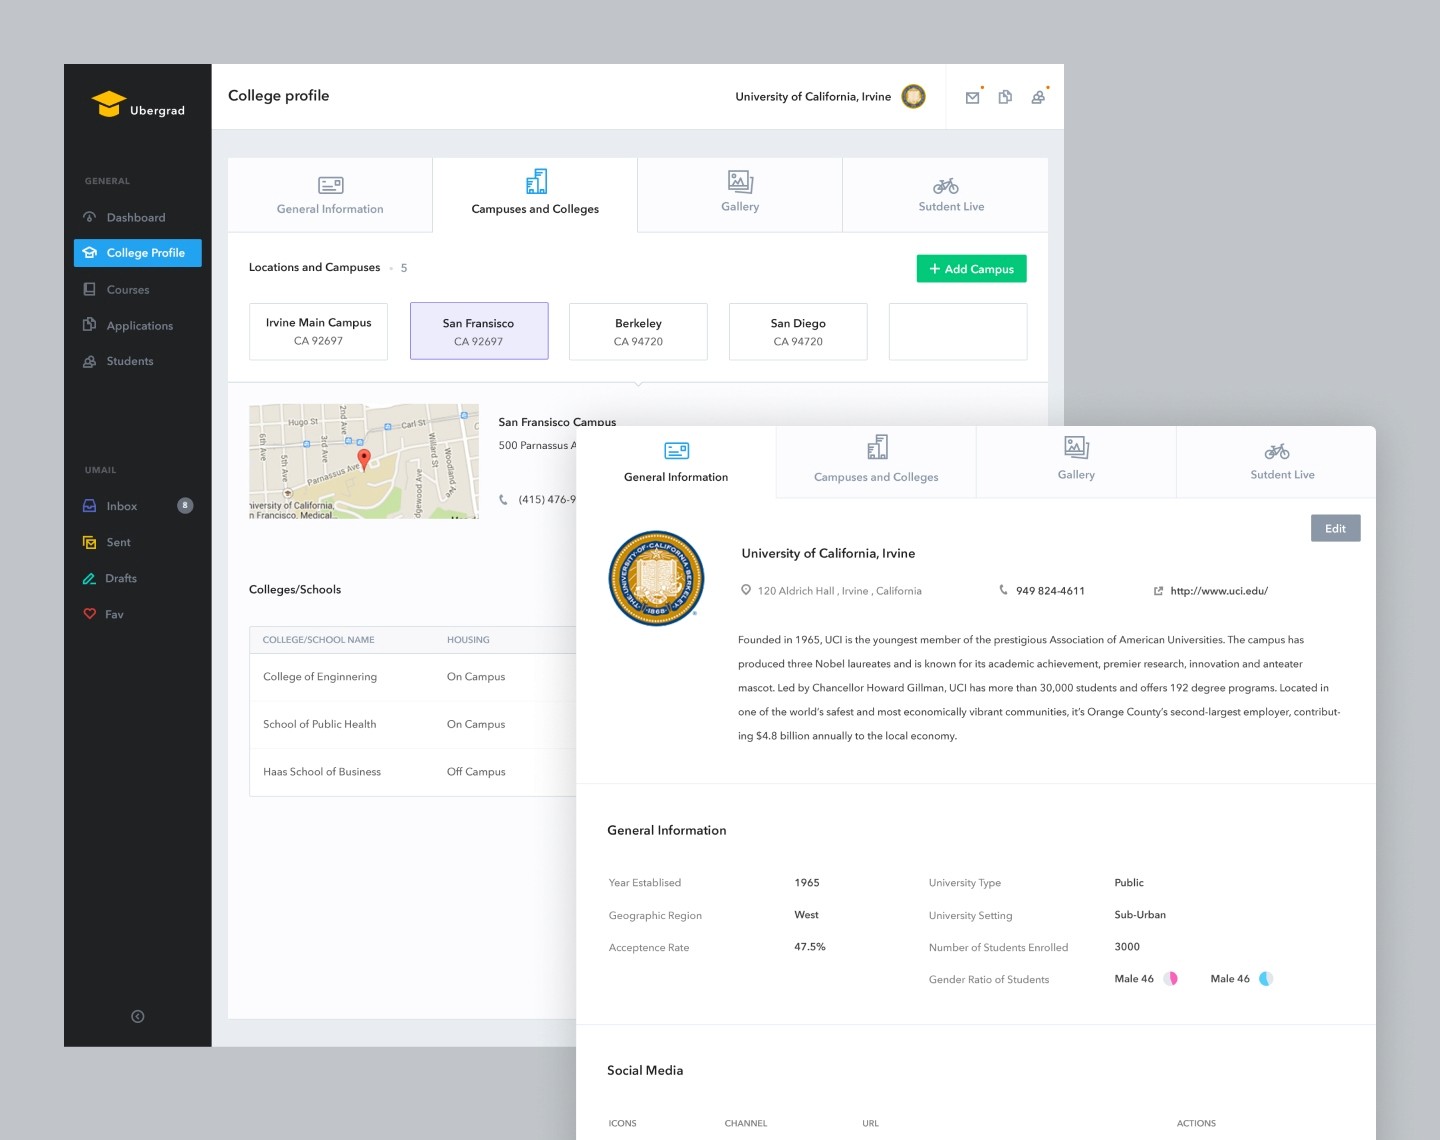Click the San Fransisco Campus title beside map
1440x1140 pixels.
(557, 422)
